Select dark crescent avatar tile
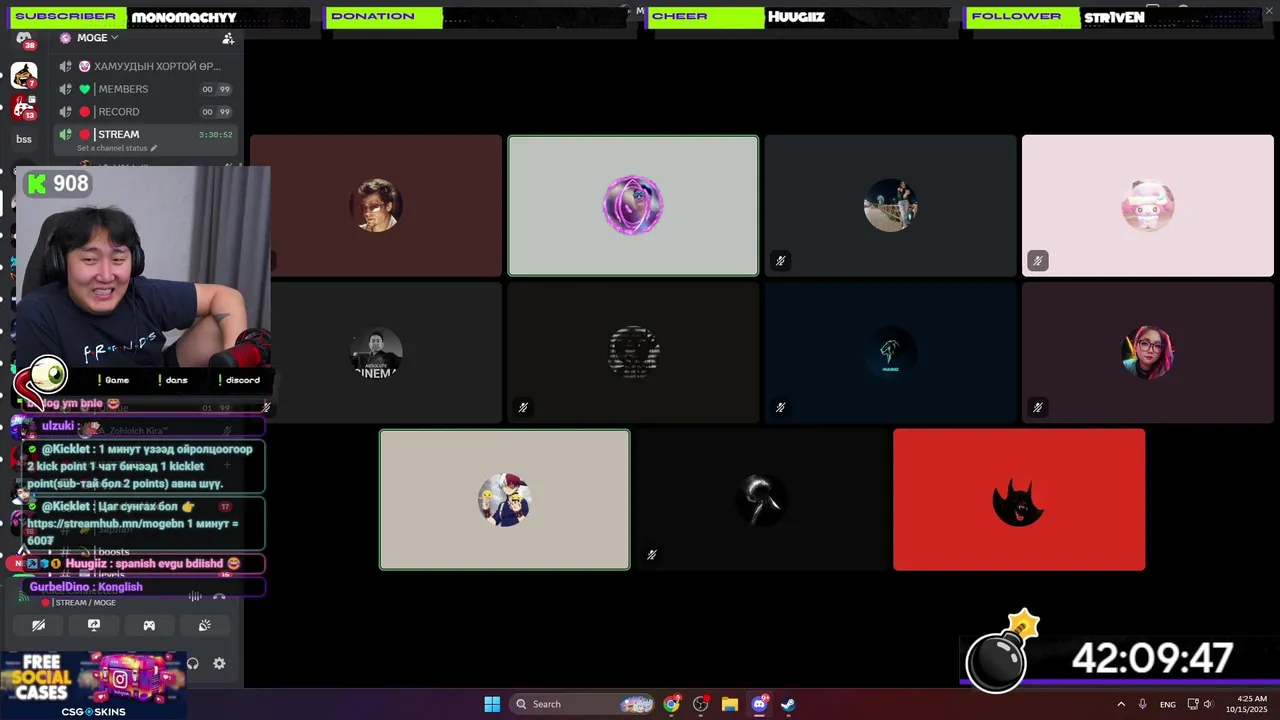 click(x=762, y=500)
